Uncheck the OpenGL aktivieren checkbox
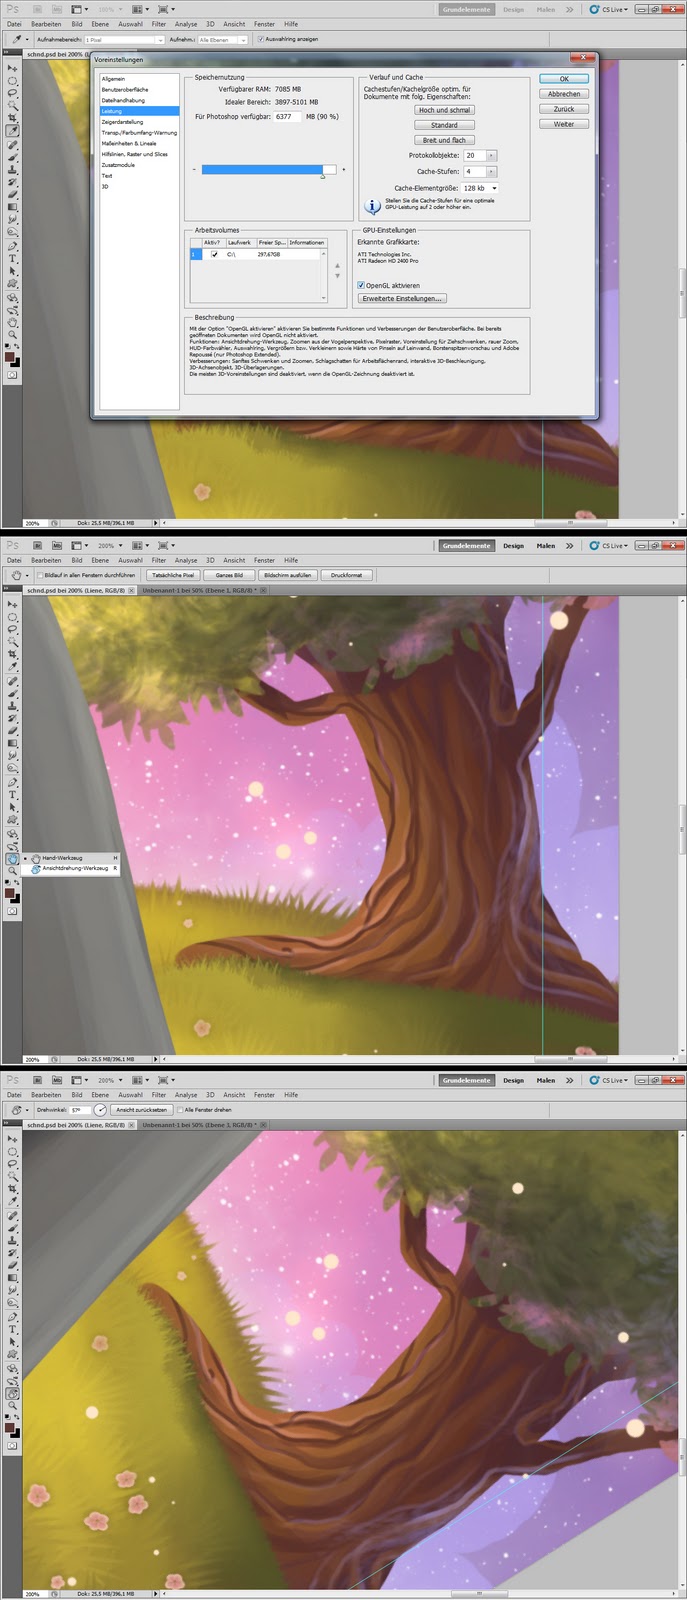The image size is (687, 1600). click(361, 285)
